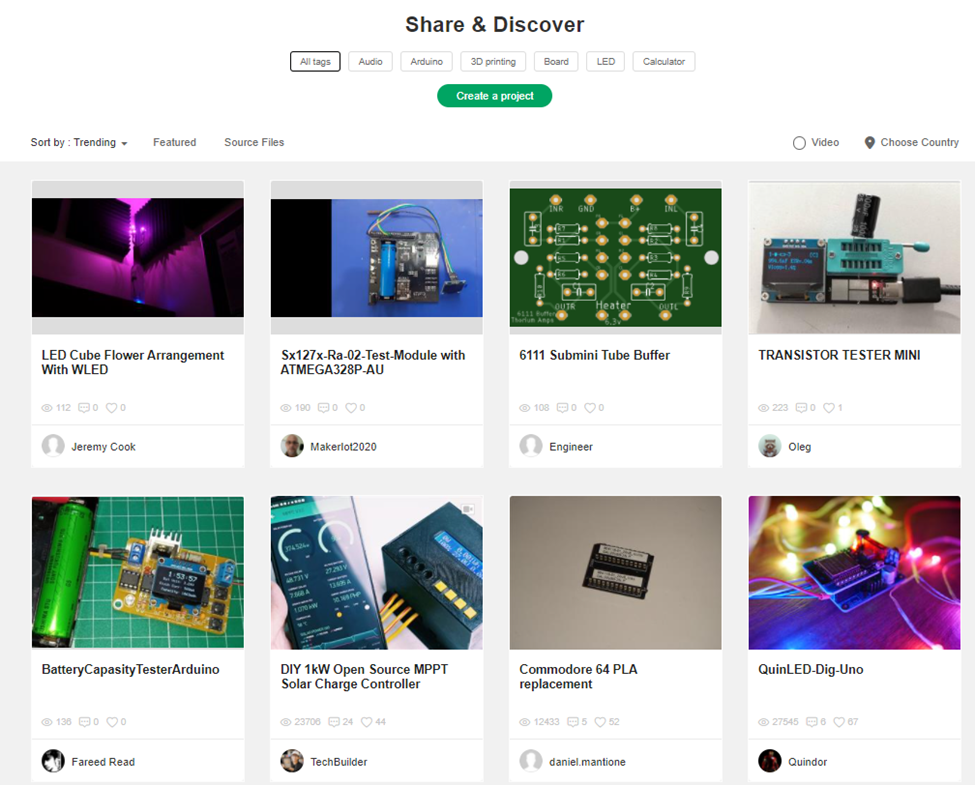Filter by Calculator tag
This screenshot has width=975, height=785.
coord(664,62)
